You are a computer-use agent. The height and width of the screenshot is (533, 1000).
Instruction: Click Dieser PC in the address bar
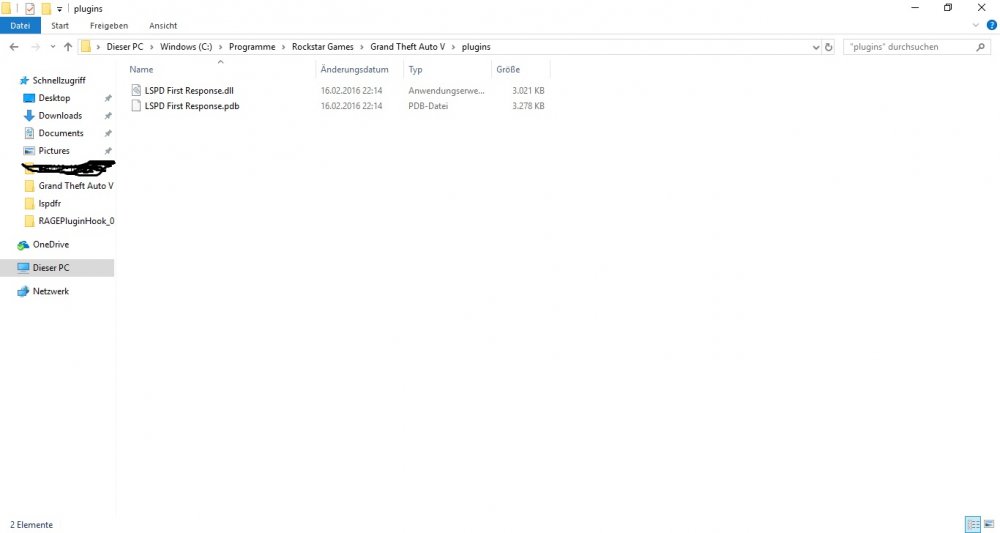(x=124, y=47)
